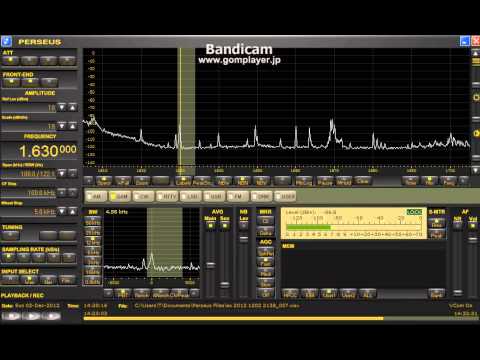Select SAM demodulation mode

120,196
